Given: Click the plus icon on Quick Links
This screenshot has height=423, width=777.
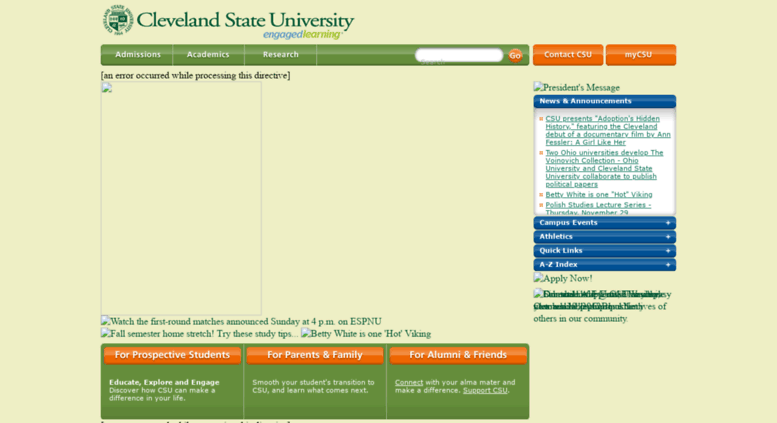Looking at the screenshot, I should click(x=668, y=251).
